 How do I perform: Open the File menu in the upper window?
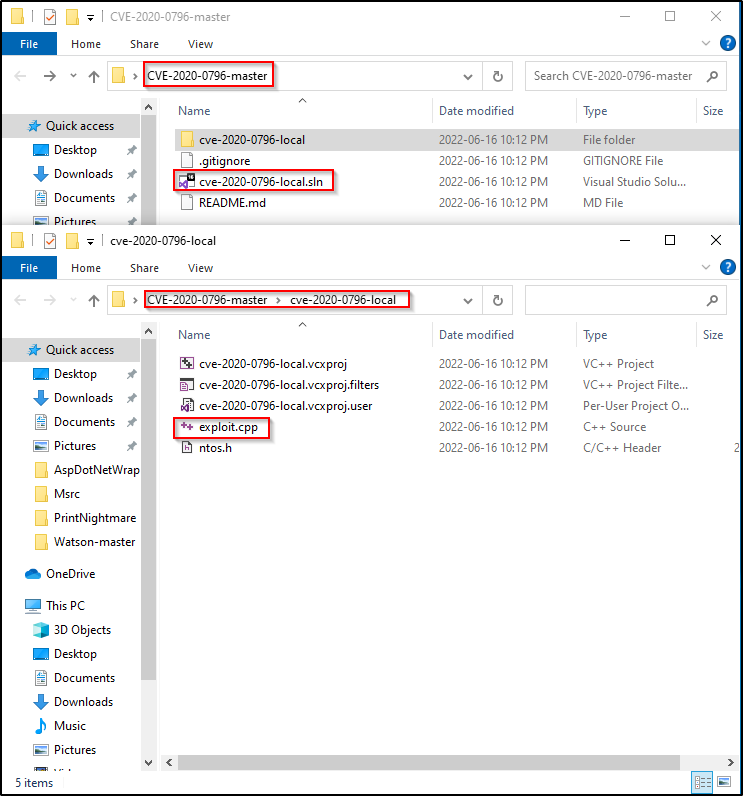pyautogui.click(x=29, y=44)
